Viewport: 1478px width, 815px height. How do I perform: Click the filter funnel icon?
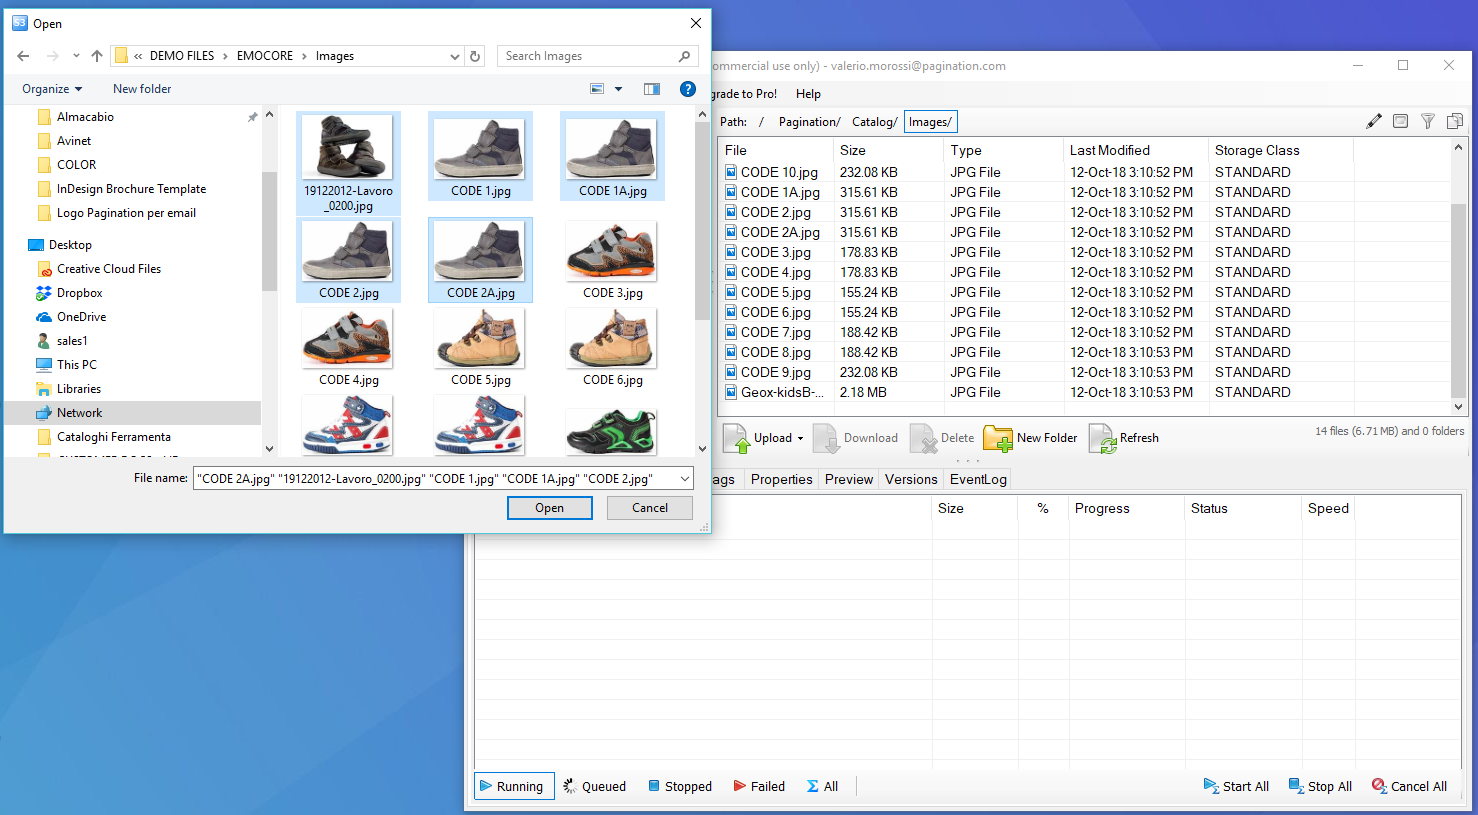click(1428, 121)
